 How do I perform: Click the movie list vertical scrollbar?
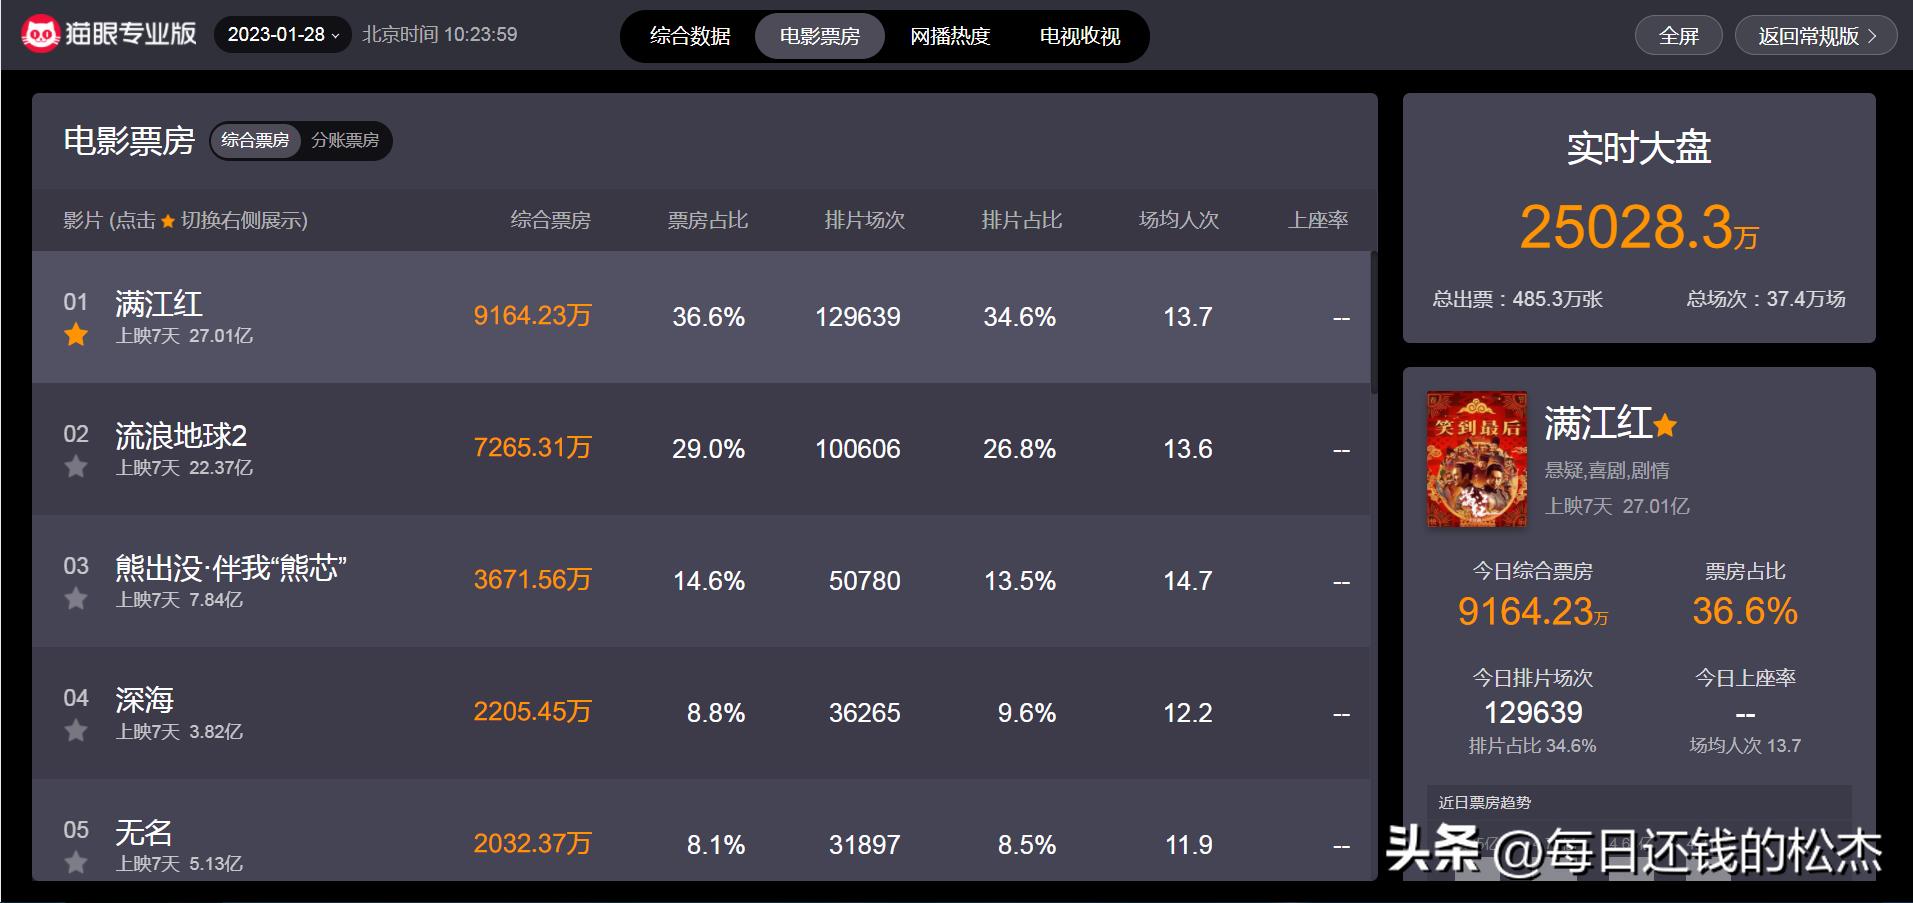click(x=1374, y=322)
